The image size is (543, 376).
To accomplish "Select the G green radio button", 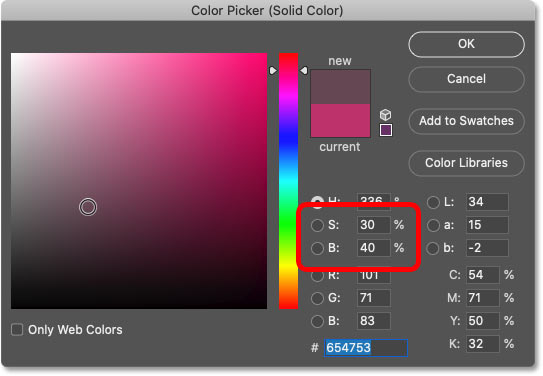I will point(317,298).
